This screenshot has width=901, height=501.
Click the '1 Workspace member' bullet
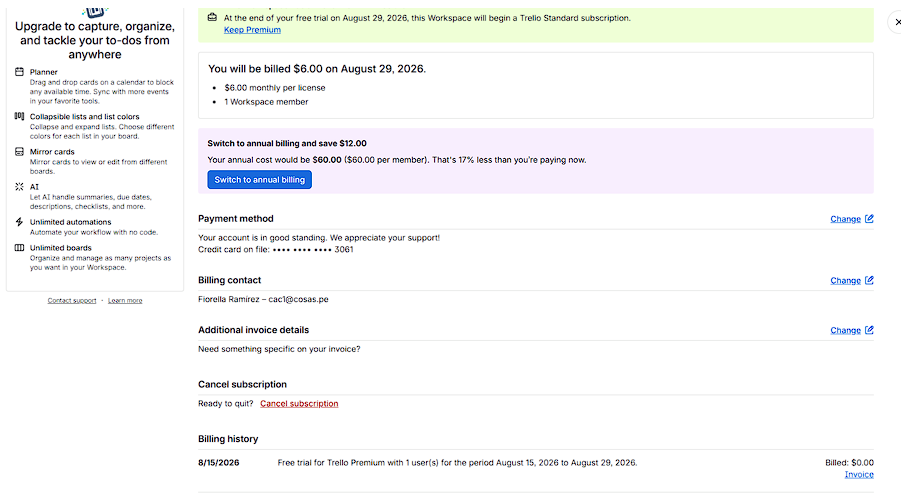(x=266, y=102)
